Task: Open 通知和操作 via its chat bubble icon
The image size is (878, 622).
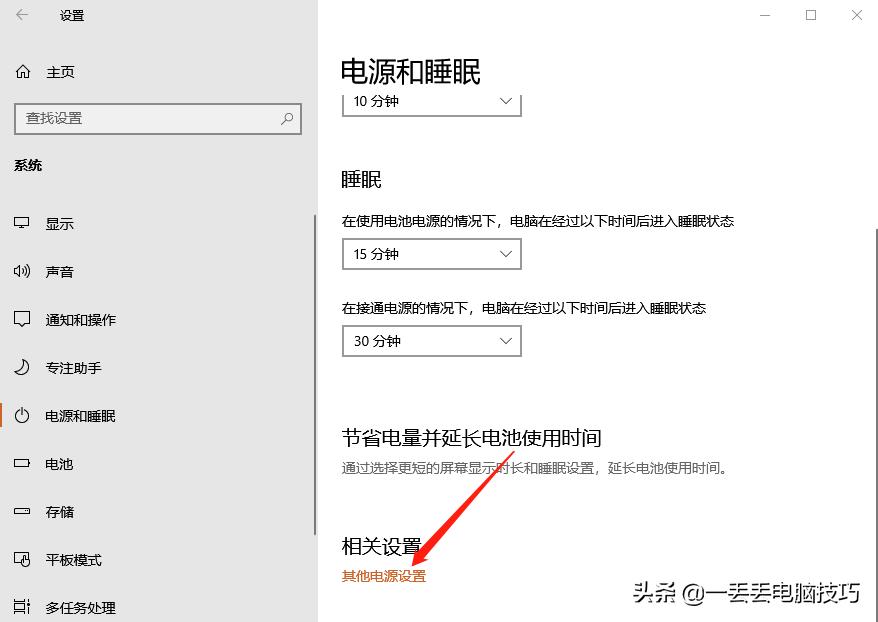Action: [22, 319]
